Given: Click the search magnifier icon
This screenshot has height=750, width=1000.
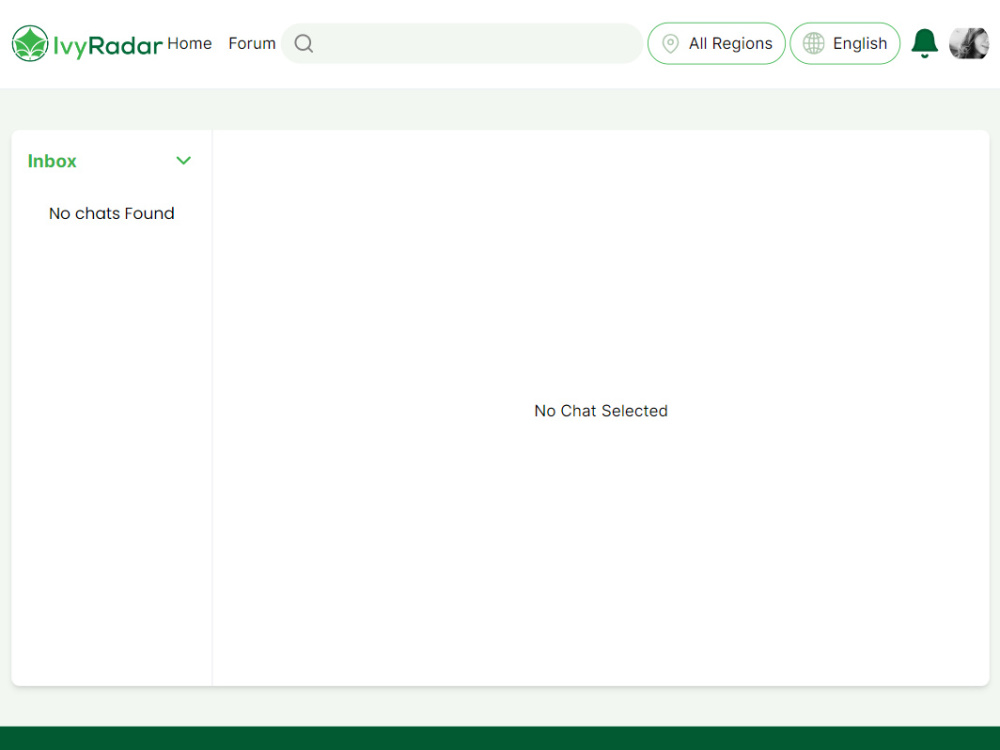Looking at the screenshot, I should click(x=304, y=43).
